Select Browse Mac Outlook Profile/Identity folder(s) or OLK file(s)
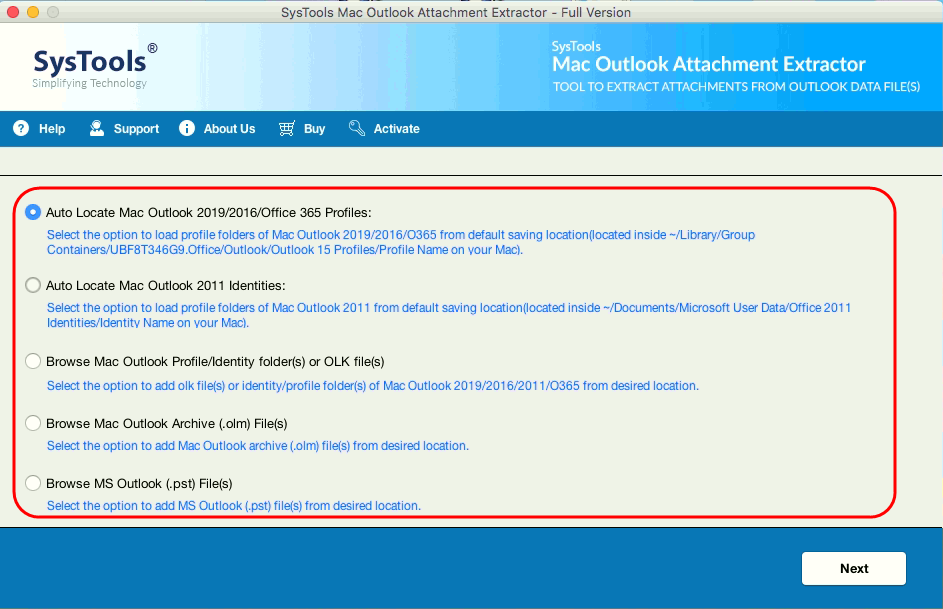 pyautogui.click(x=33, y=361)
